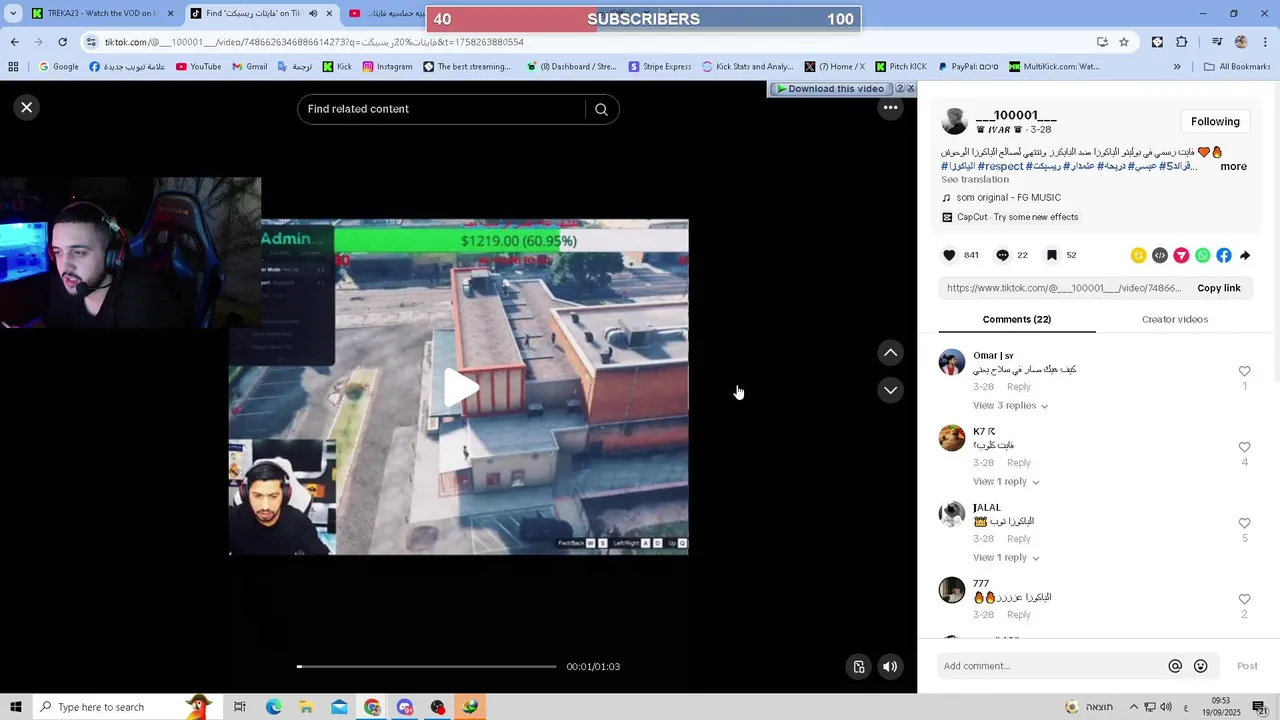Image resolution: width=1280 pixels, height=720 pixels.
Task: Like JALAL's comment with heart
Action: pos(1244,523)
